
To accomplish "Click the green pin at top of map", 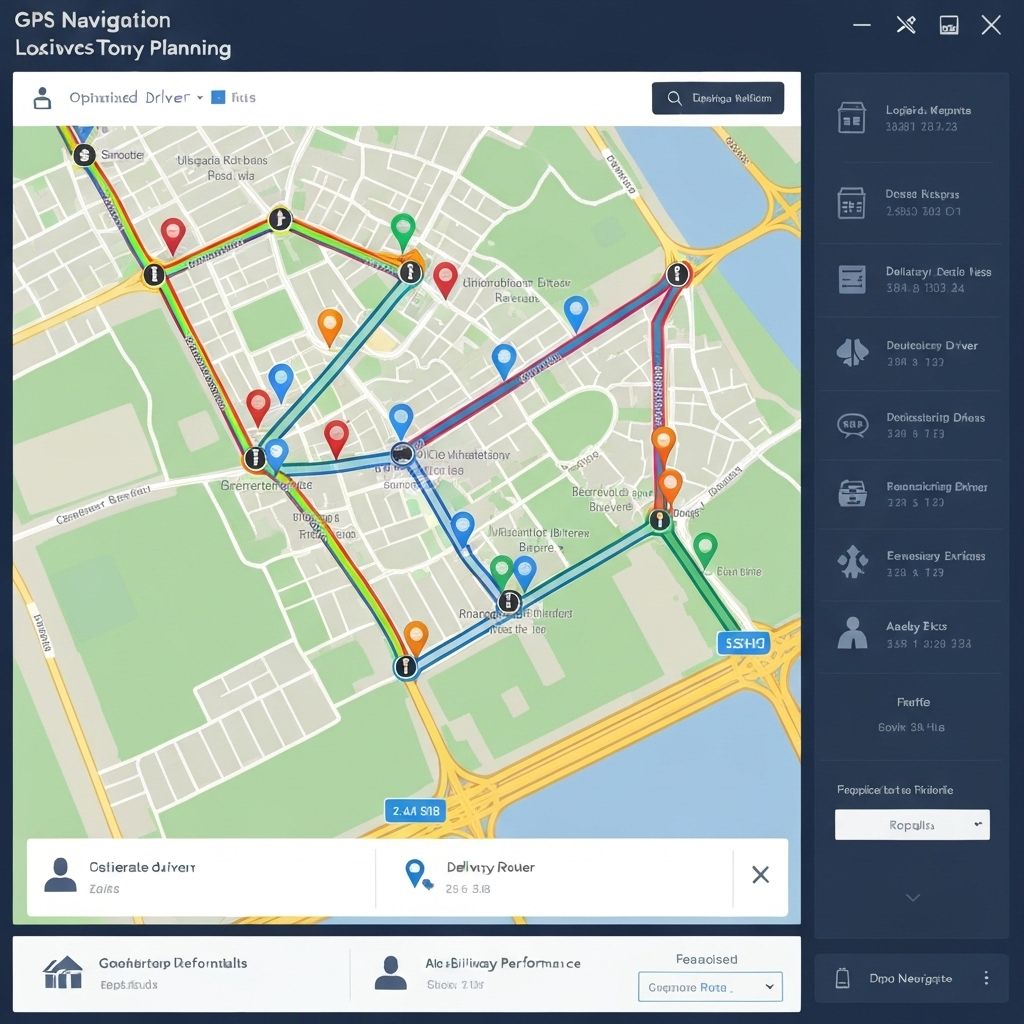I will pyautogui.click(x=402, y=230).
